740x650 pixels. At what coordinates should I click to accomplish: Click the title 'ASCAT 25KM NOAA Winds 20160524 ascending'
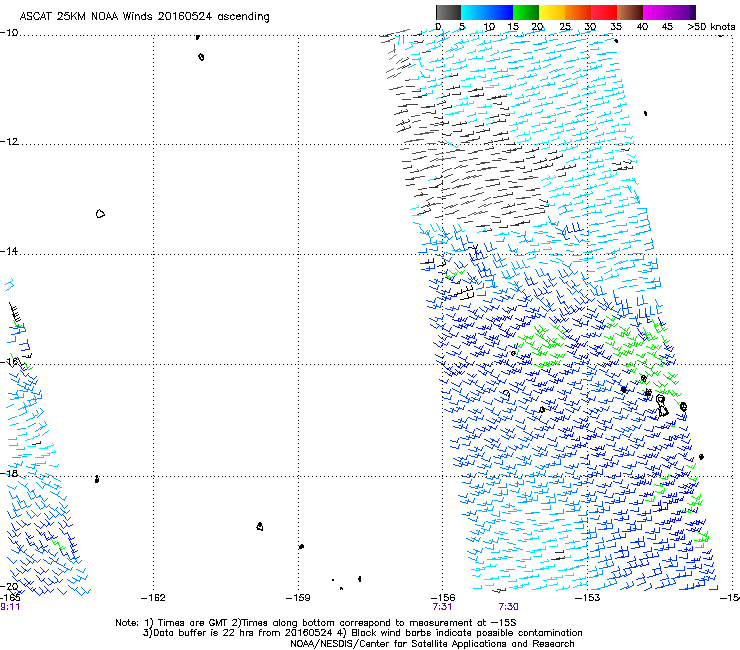pyautogui.click(x=144, y=16)
